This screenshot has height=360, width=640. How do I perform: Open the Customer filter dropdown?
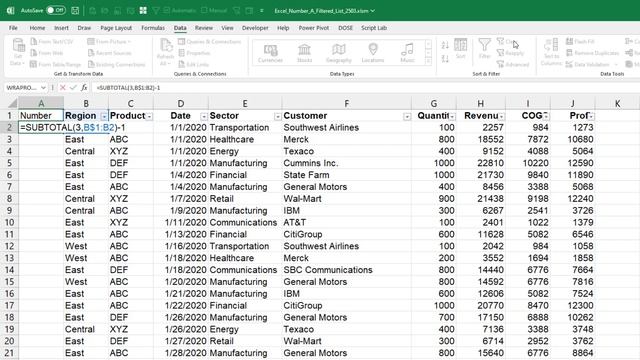pyautogui.click(x=407, y=117)
